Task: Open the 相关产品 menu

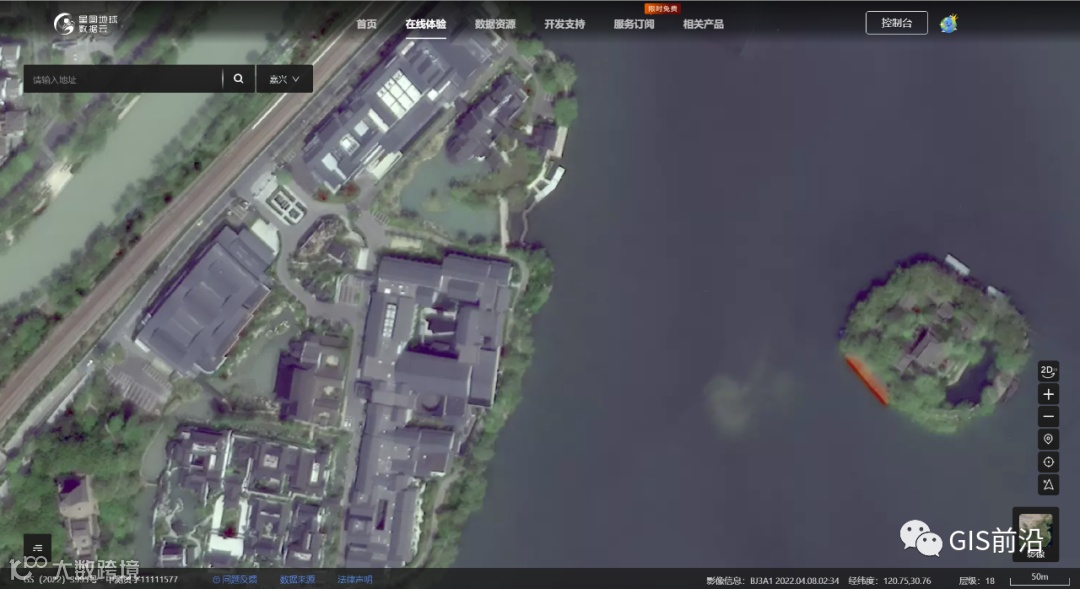Action: coord(703,24)
